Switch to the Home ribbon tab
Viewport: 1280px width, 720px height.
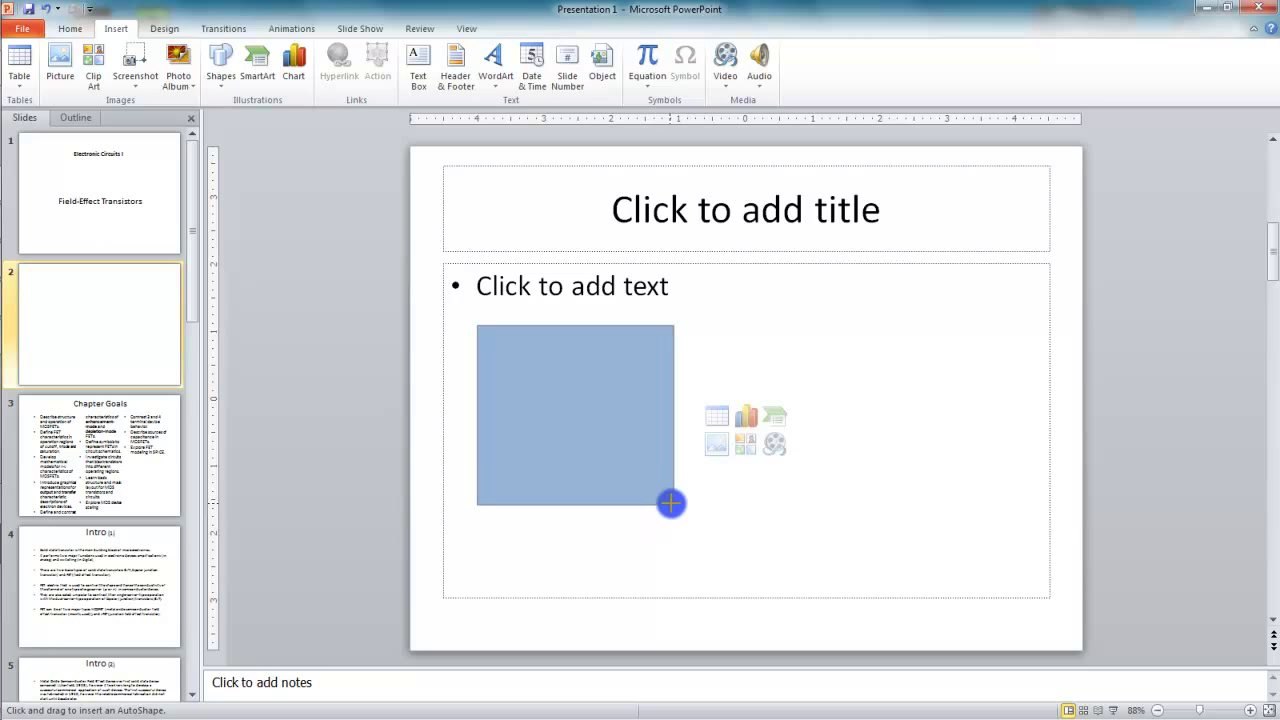(70, 29)
